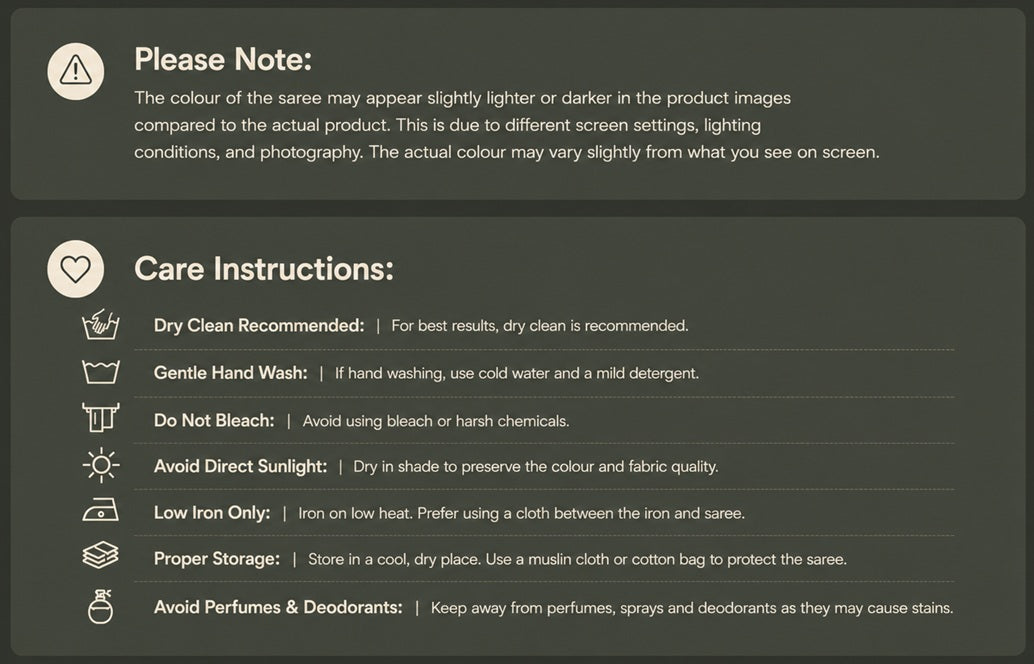Click the Proper Storage label
This screenshot has height=664, width=1034.
[x=216, y=559]
